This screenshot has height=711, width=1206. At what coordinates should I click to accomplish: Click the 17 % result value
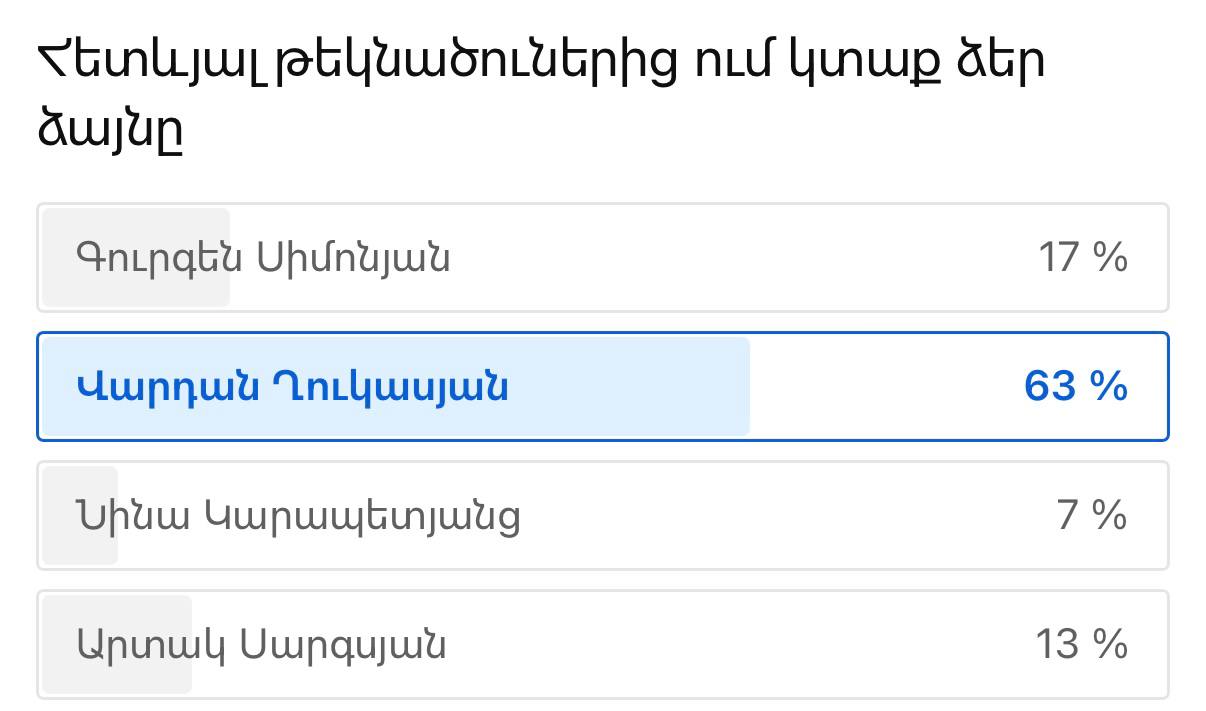[x=1083, y=258]
